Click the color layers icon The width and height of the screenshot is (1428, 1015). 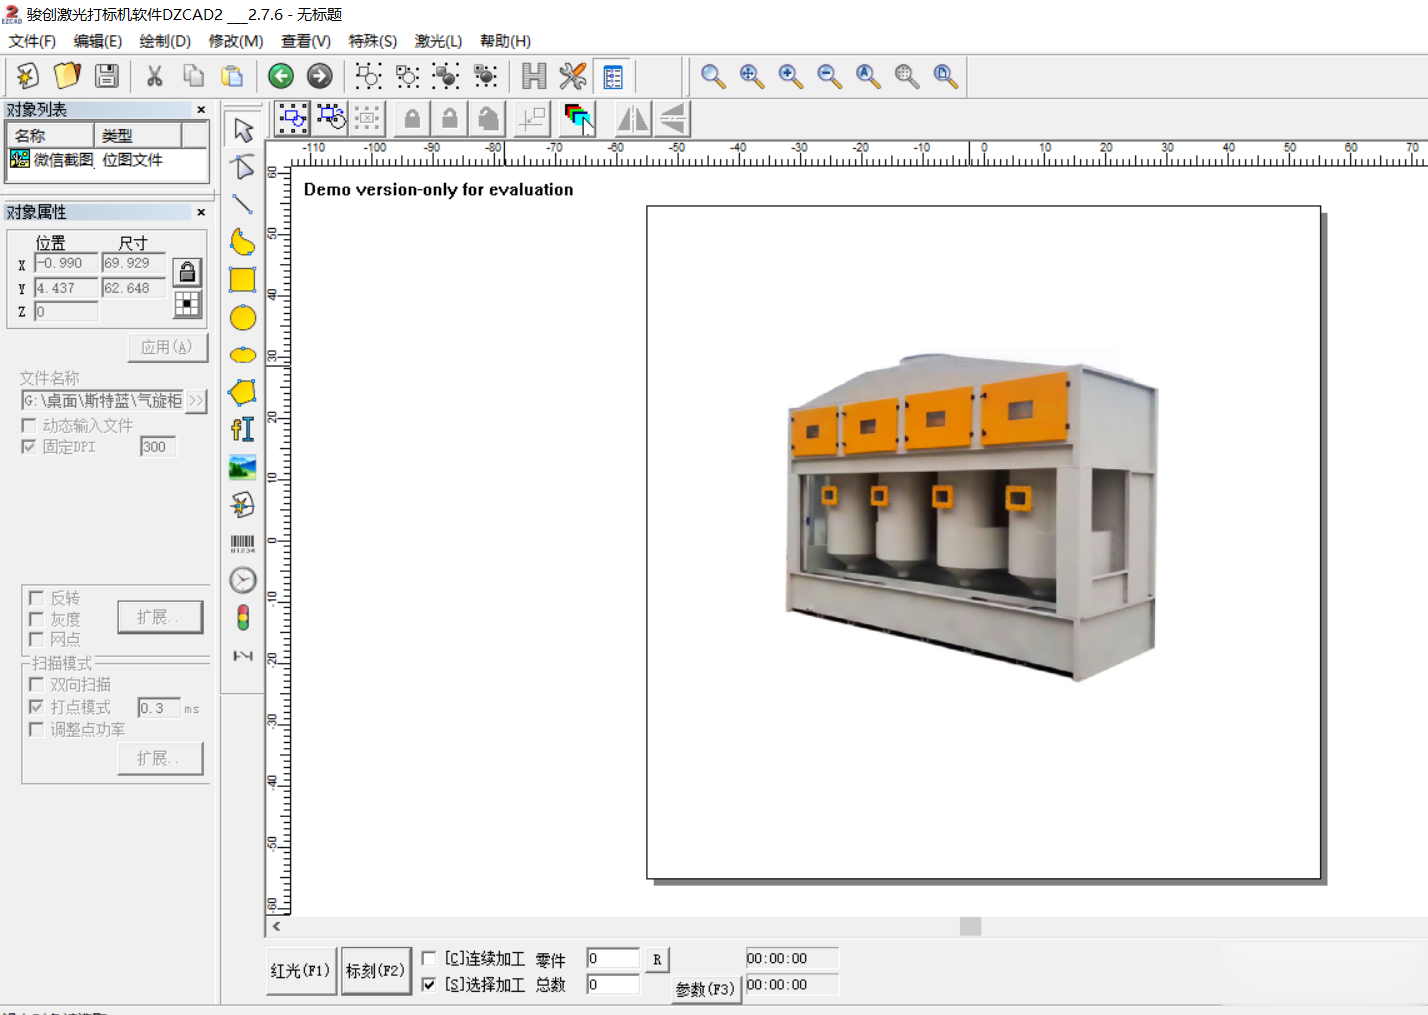coord(578,119)
